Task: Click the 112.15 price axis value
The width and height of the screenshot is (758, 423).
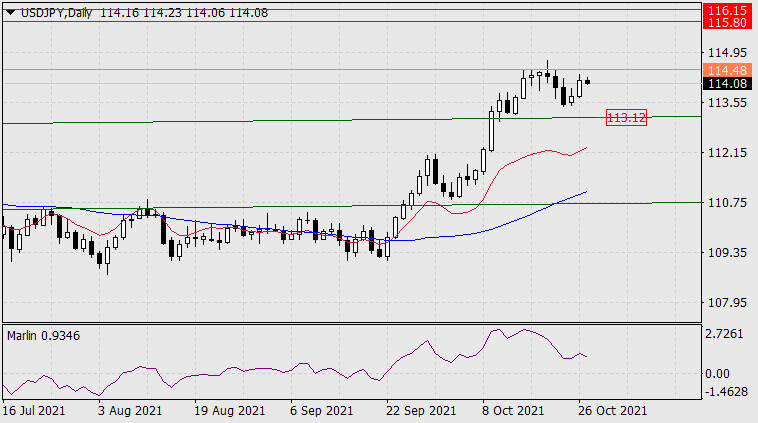Action: pyautogui.click(x=727, y=153)
